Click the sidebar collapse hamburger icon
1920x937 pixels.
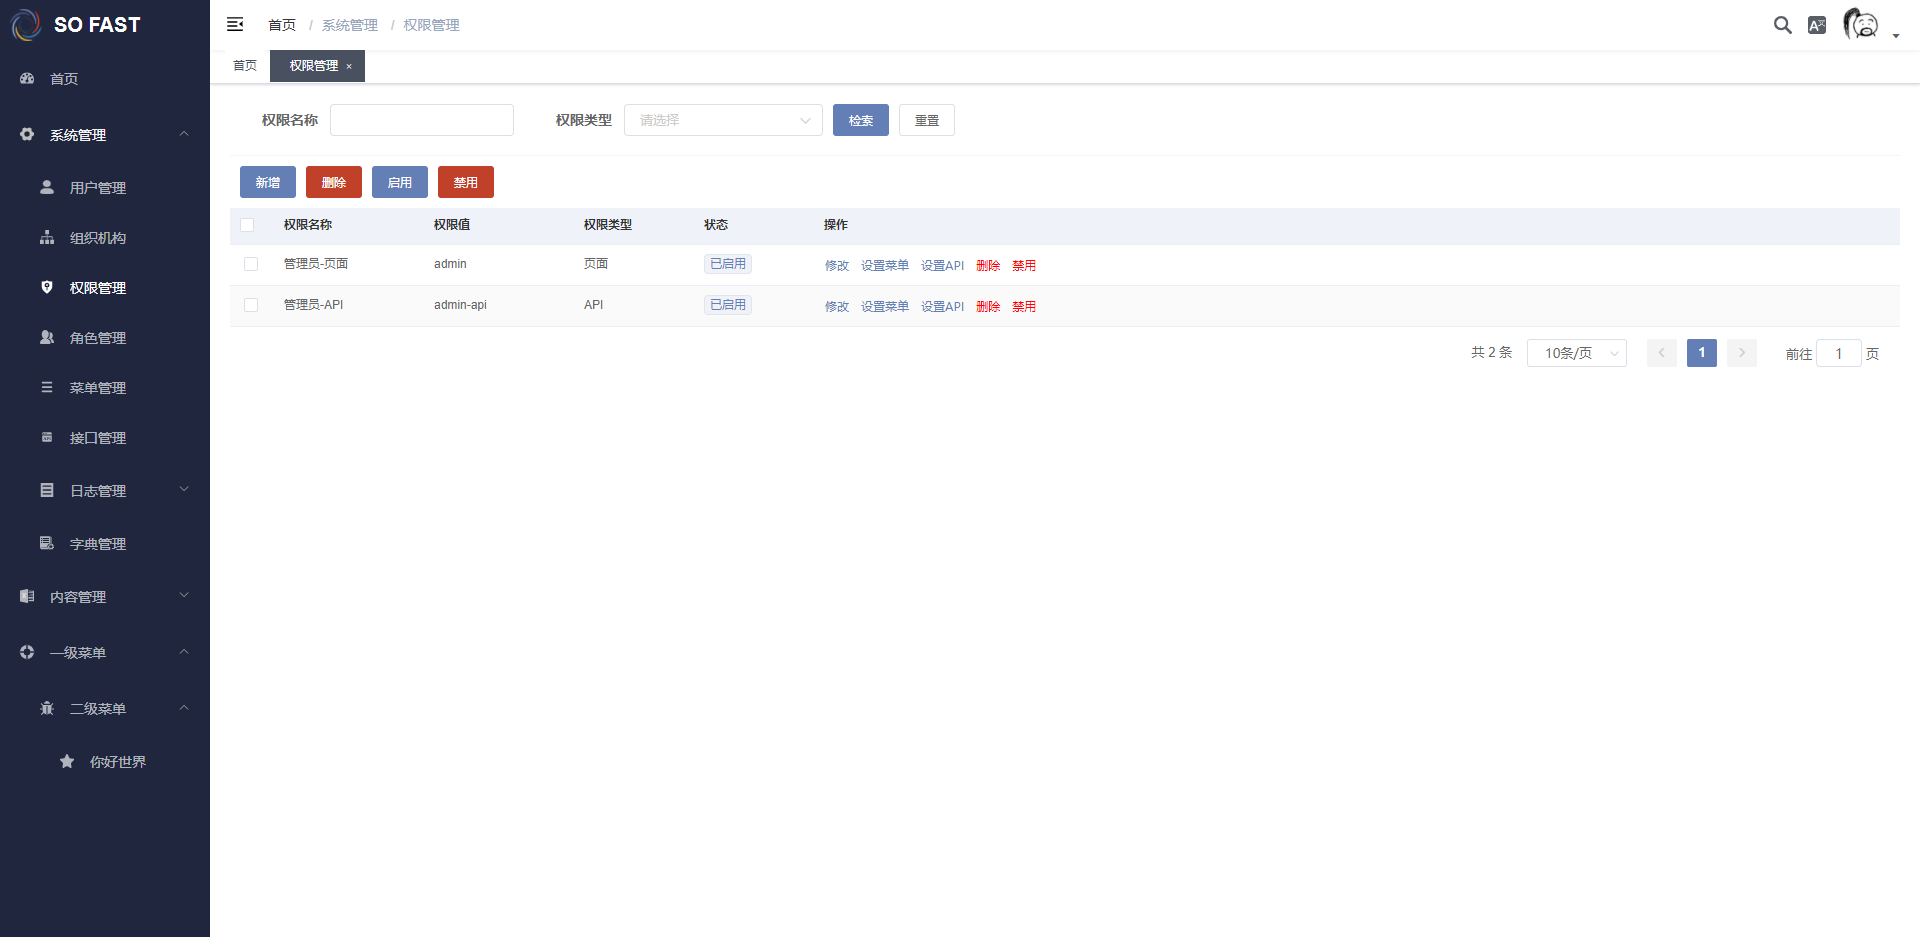click(235, 24)
